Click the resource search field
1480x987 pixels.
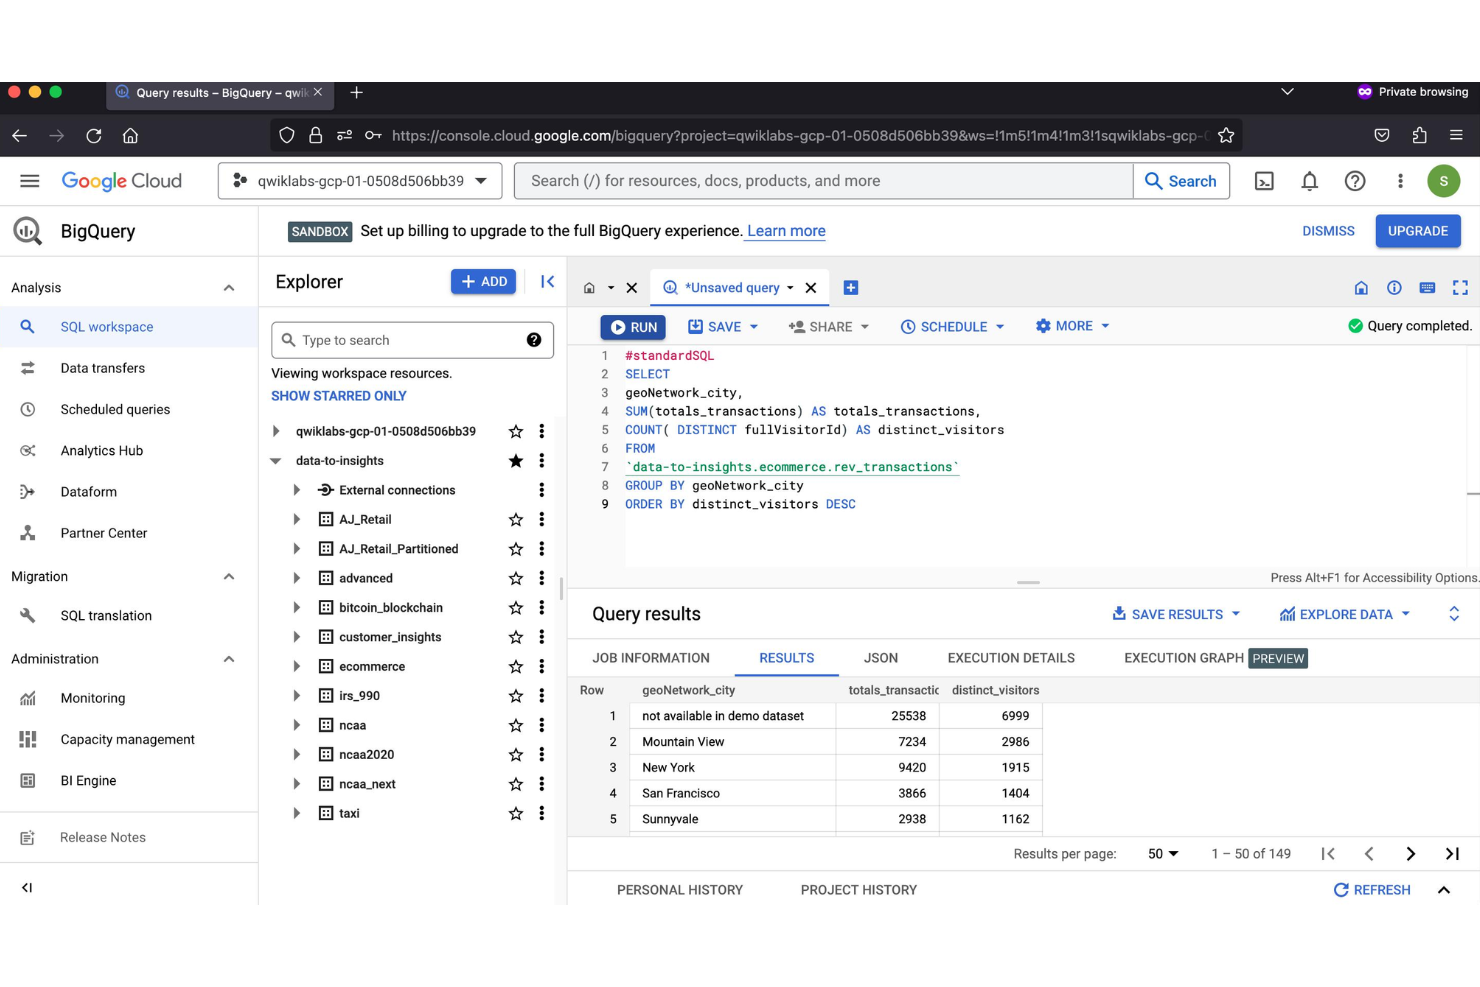coord(823,181)
